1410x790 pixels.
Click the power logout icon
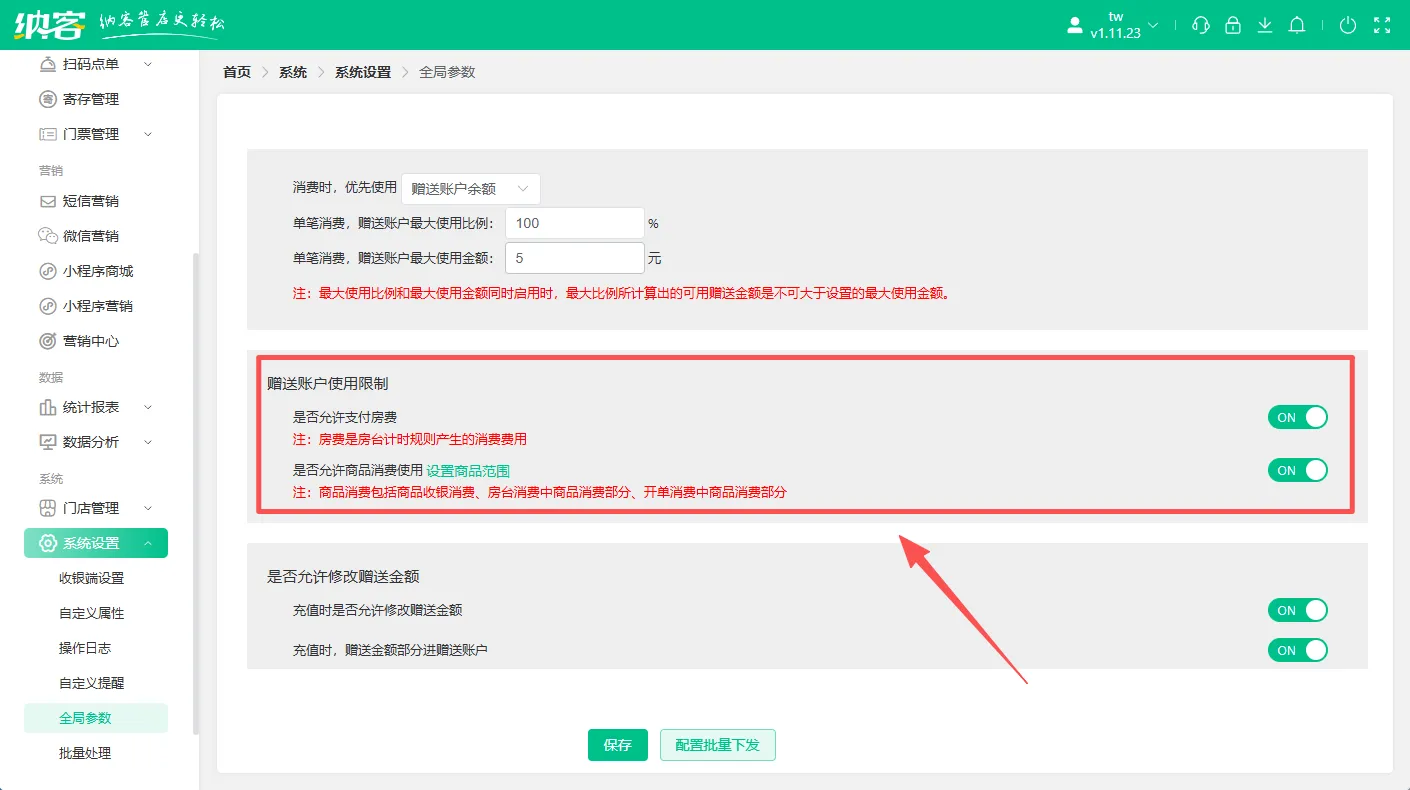[1348, 25]
